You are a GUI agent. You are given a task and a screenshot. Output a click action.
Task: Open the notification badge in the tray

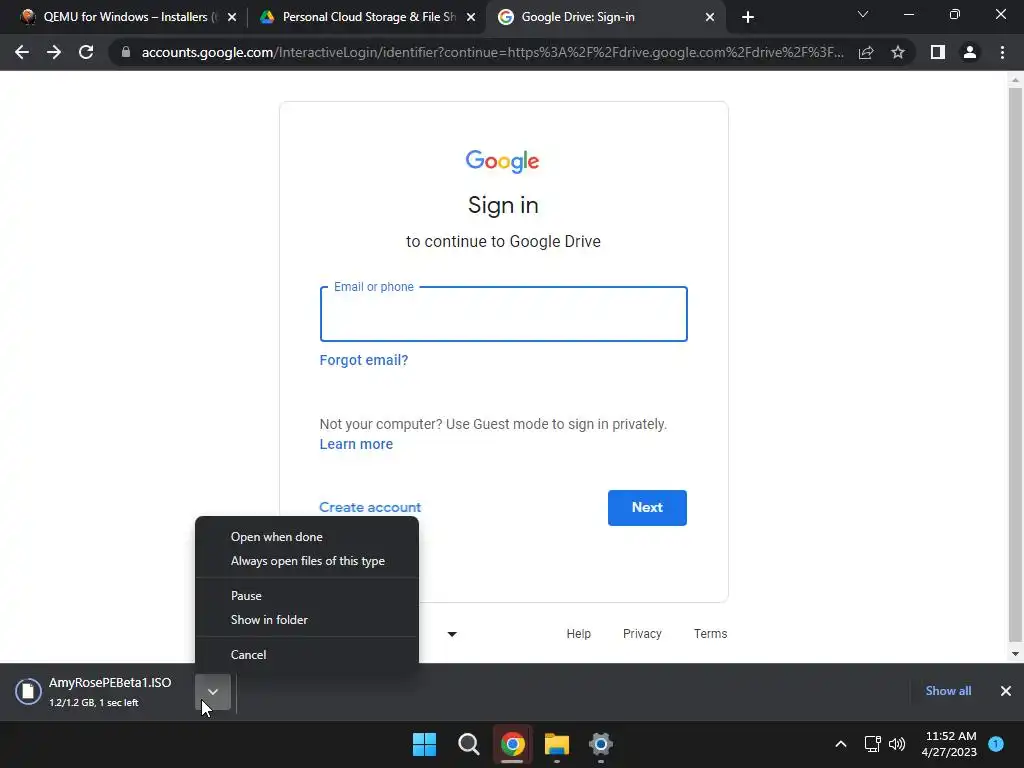pyautogui.click(x=996, y=744)
